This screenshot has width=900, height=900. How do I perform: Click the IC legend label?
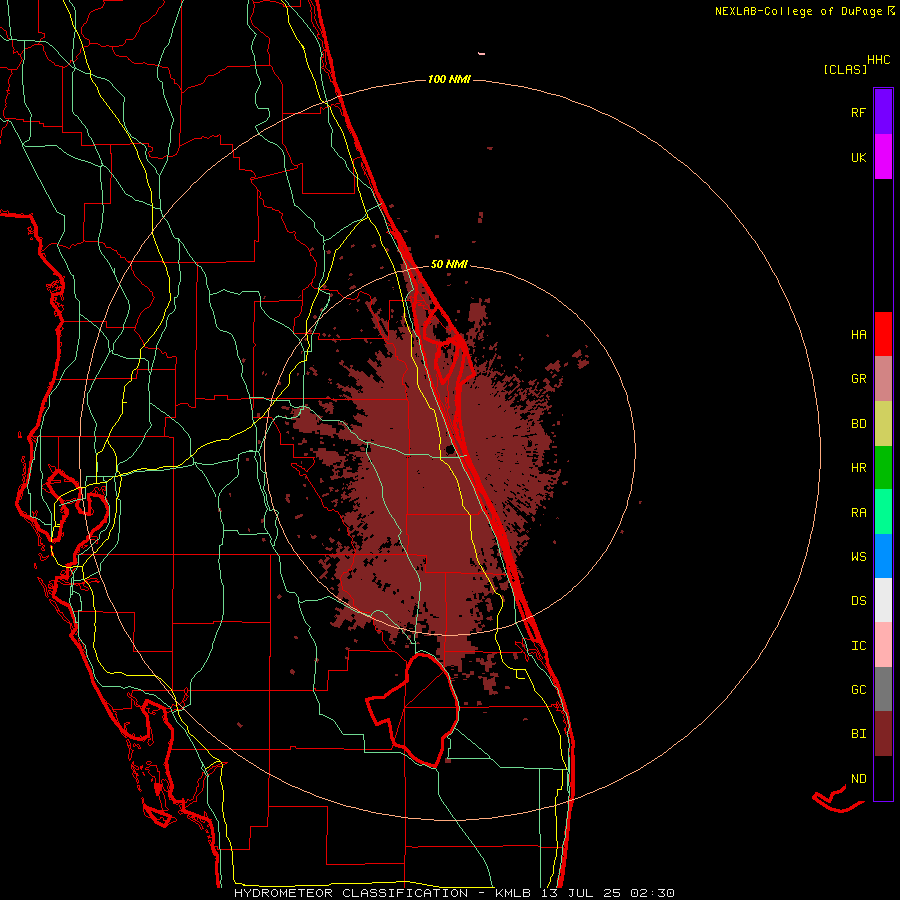click(x=858, y=646)
